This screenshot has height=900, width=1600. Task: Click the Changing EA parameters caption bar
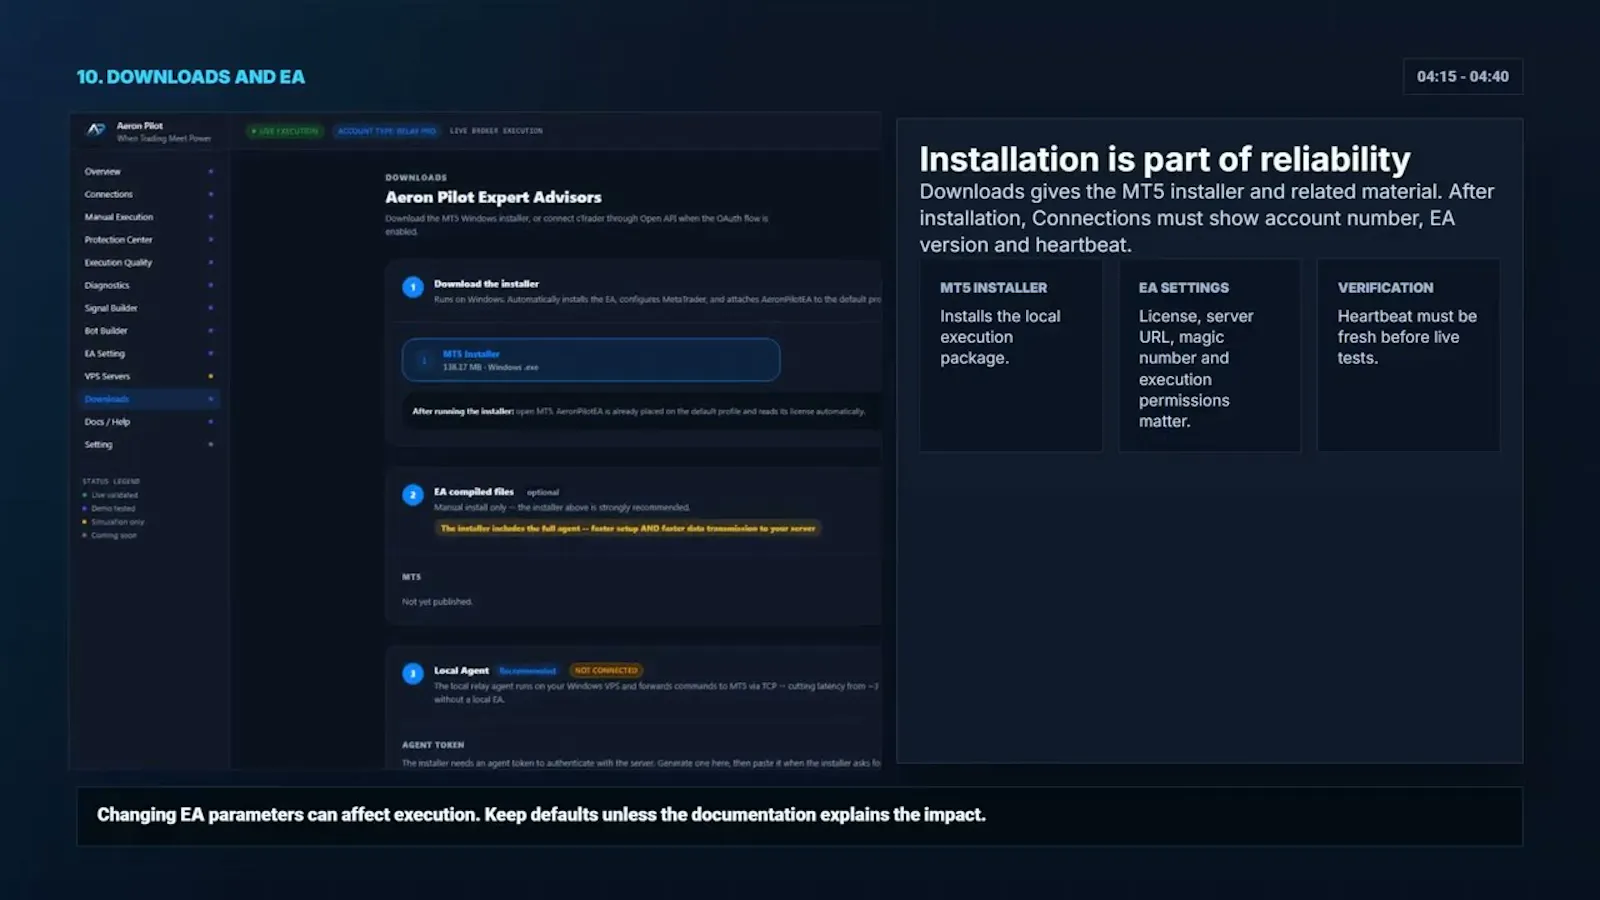click(x=800, y=816)
